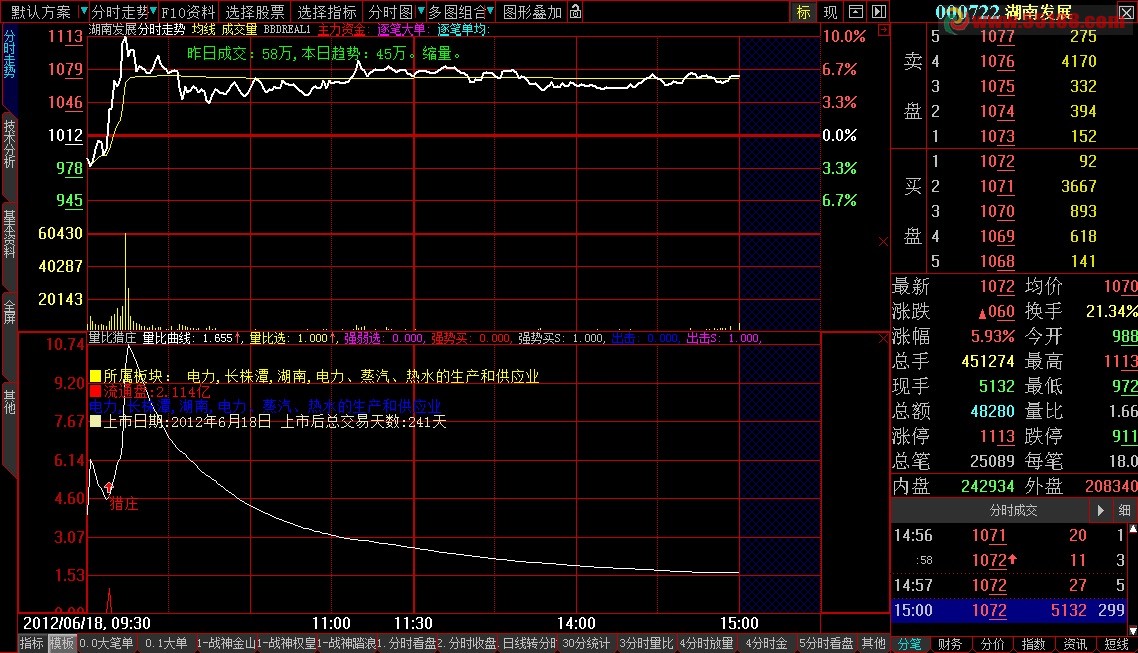Select the 30分统计 template tab

coord(586,643)
